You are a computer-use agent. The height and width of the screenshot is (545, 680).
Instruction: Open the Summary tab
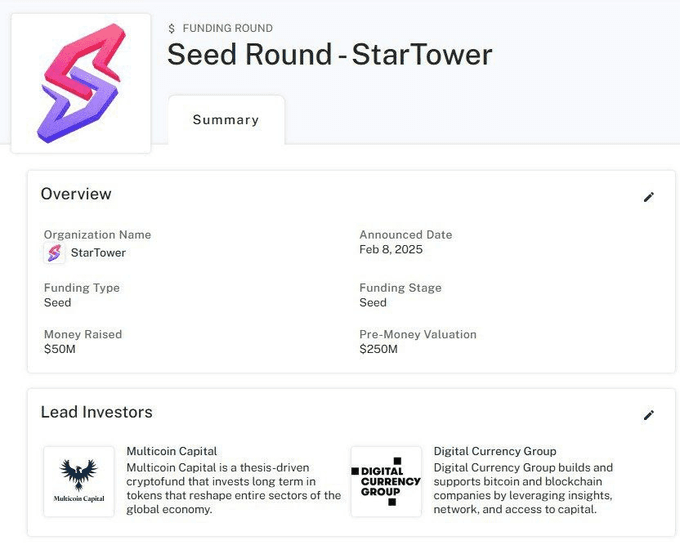pos(226,120)
